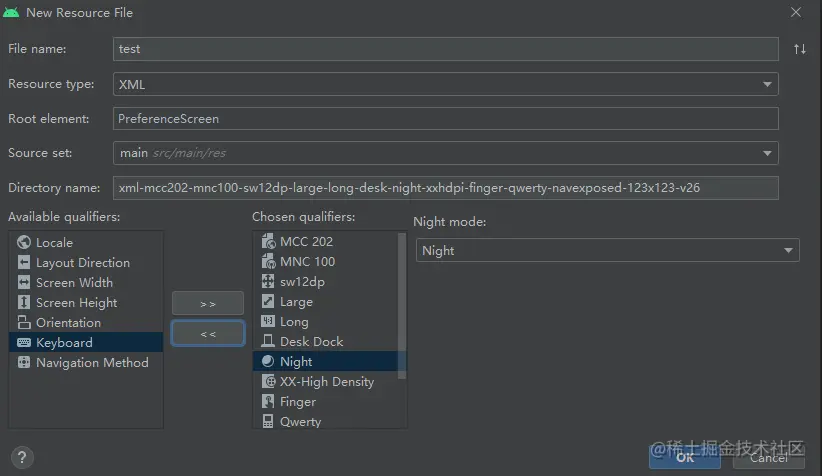Click the MCC 202 qualifier icon
This screenshot has width=822, height=476.
(x=268, y=241)
